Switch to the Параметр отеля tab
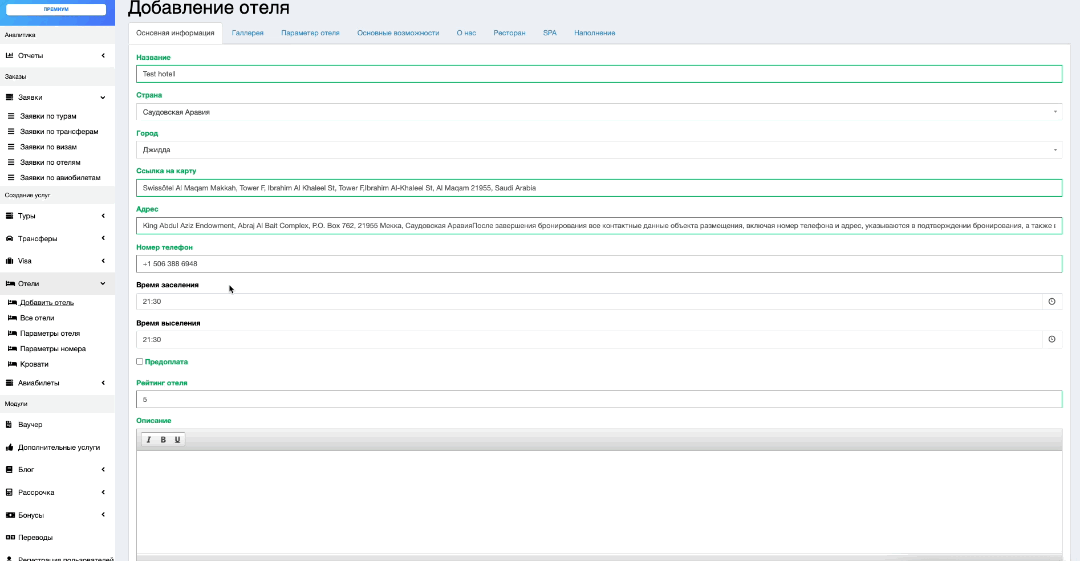 310,33
